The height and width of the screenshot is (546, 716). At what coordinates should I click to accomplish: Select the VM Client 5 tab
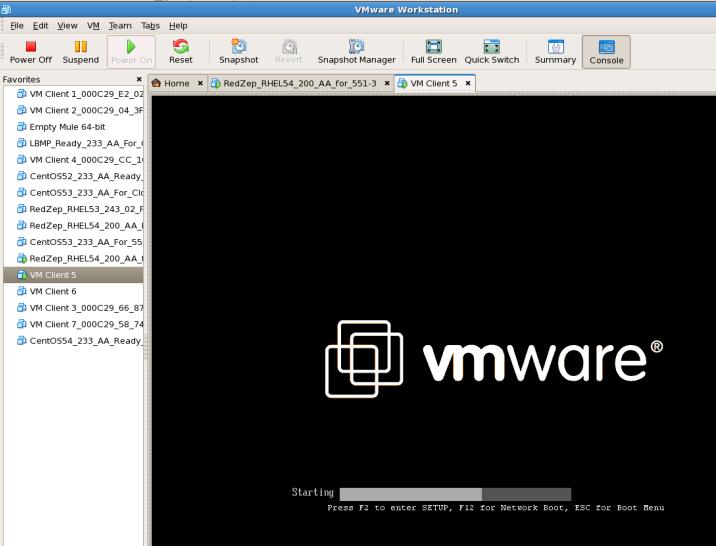click(433, 84)
